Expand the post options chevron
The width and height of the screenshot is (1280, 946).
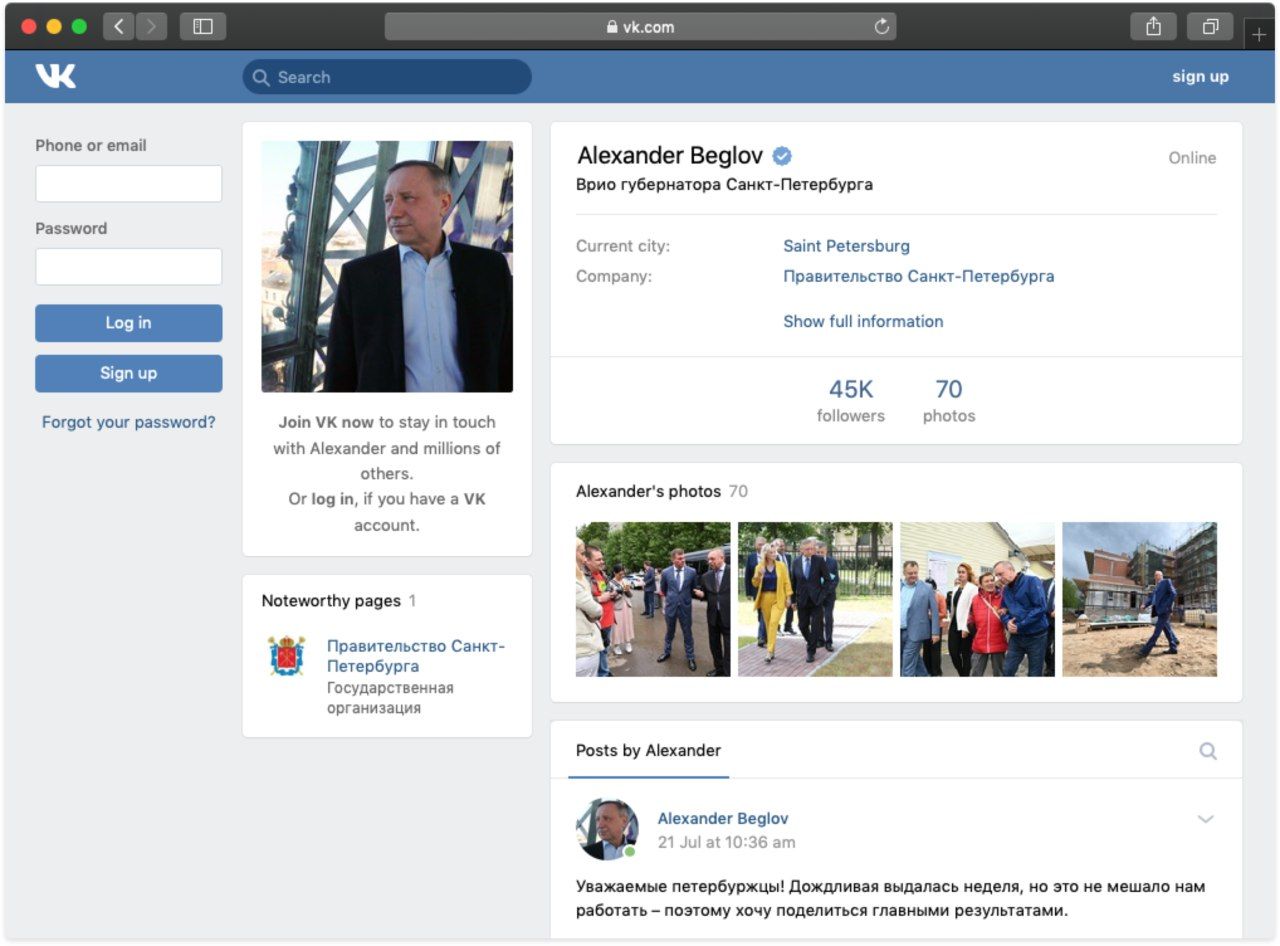point(1206,819)
